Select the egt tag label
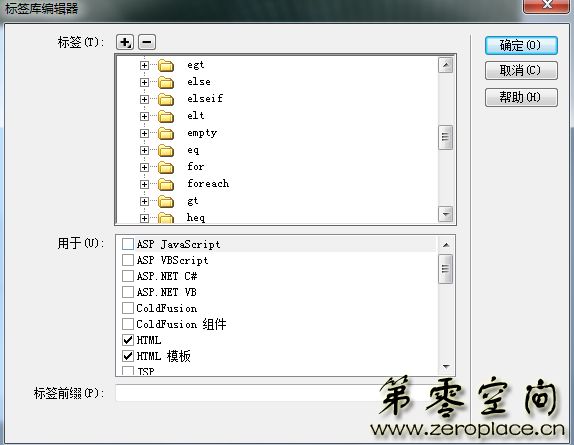The width and height of the screenshot is (574, 445). pyautogui.click(x=195, y=65)
